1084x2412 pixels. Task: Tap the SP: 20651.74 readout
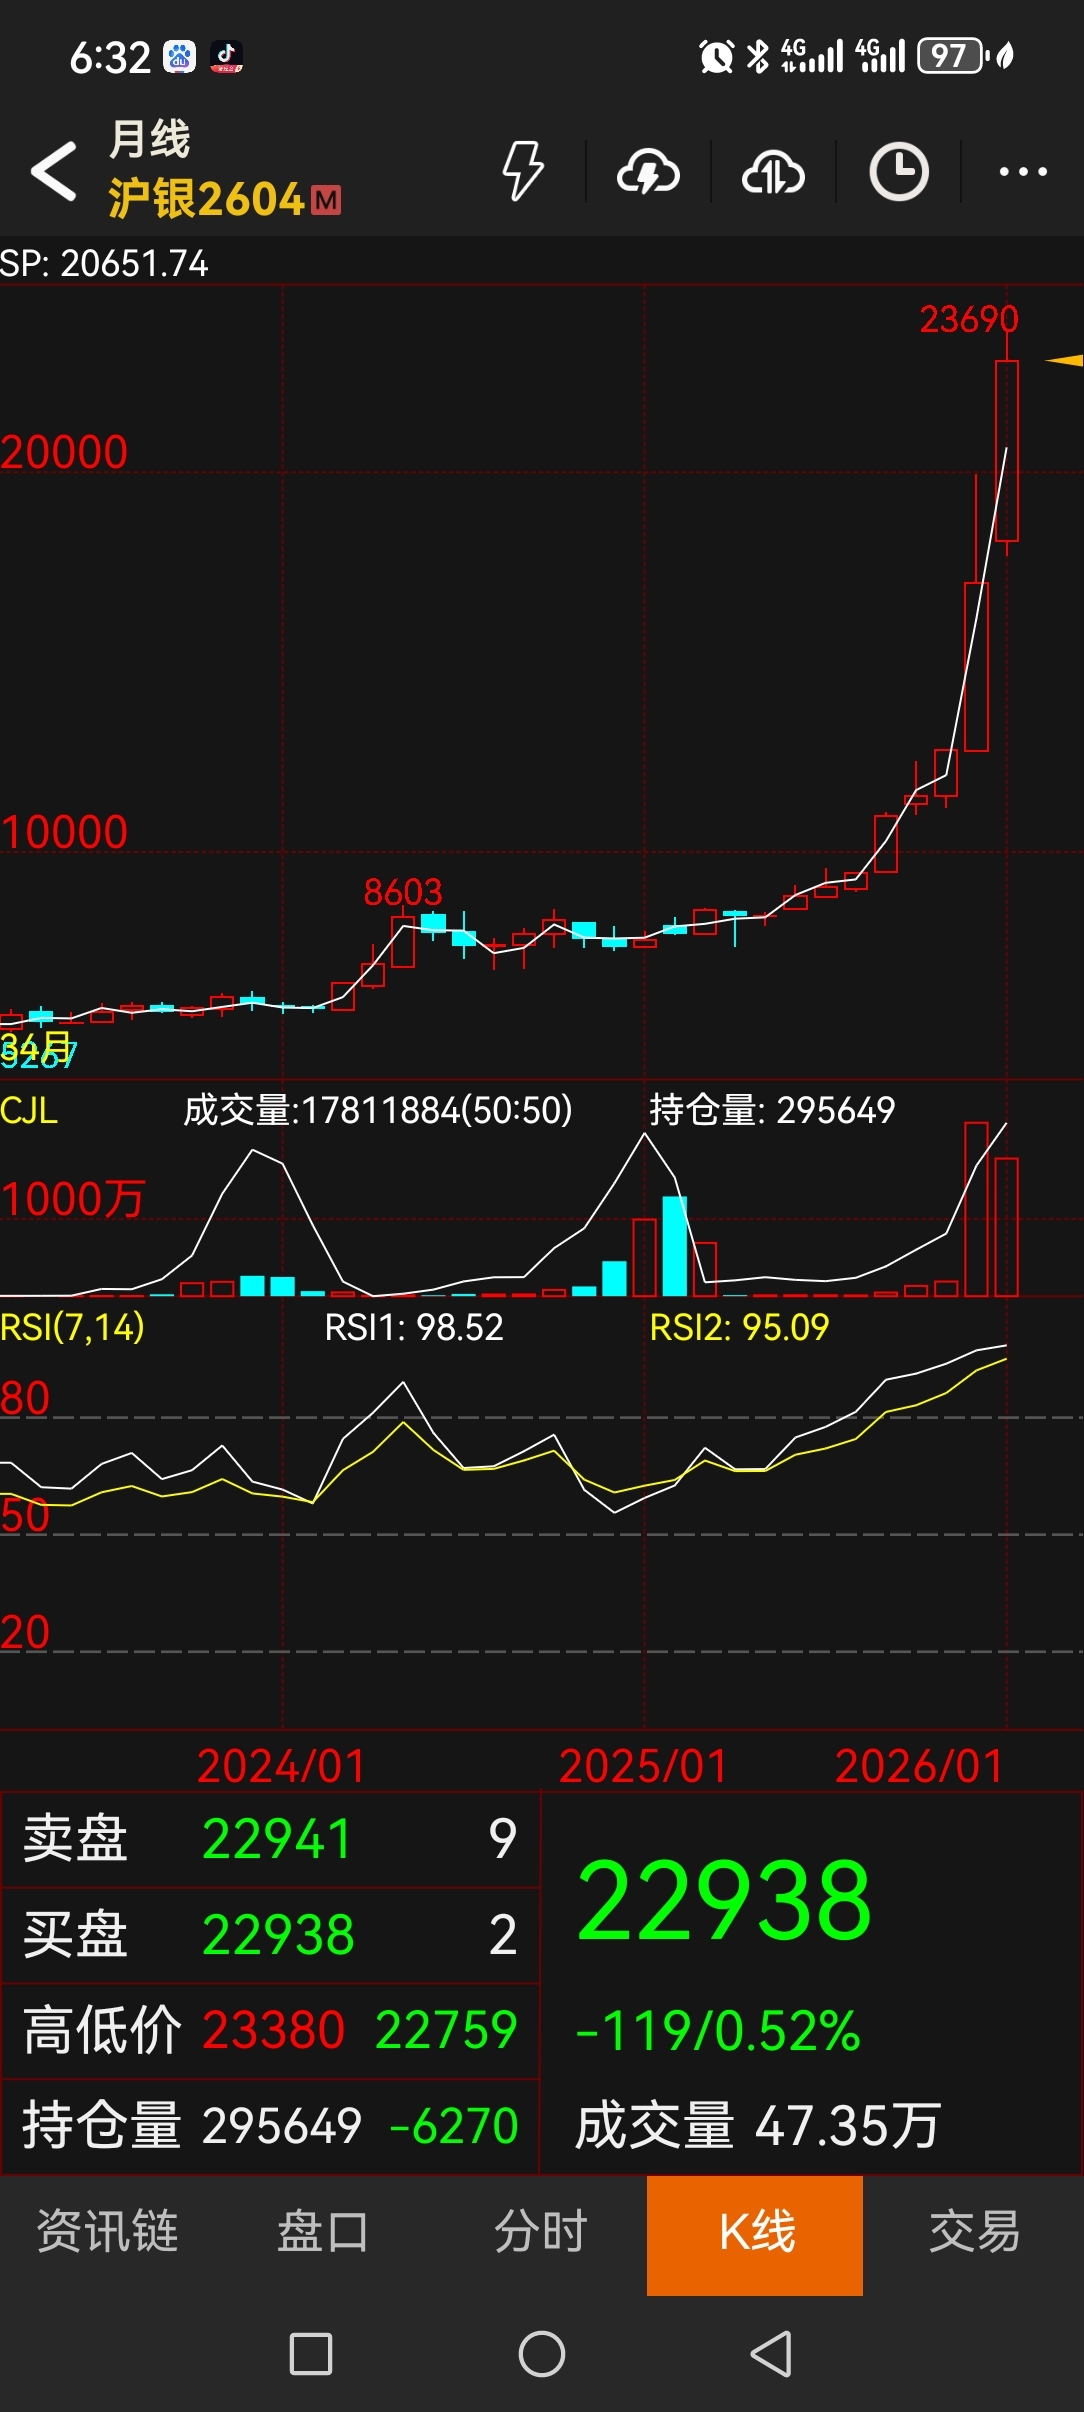click(x=104, y=264)
